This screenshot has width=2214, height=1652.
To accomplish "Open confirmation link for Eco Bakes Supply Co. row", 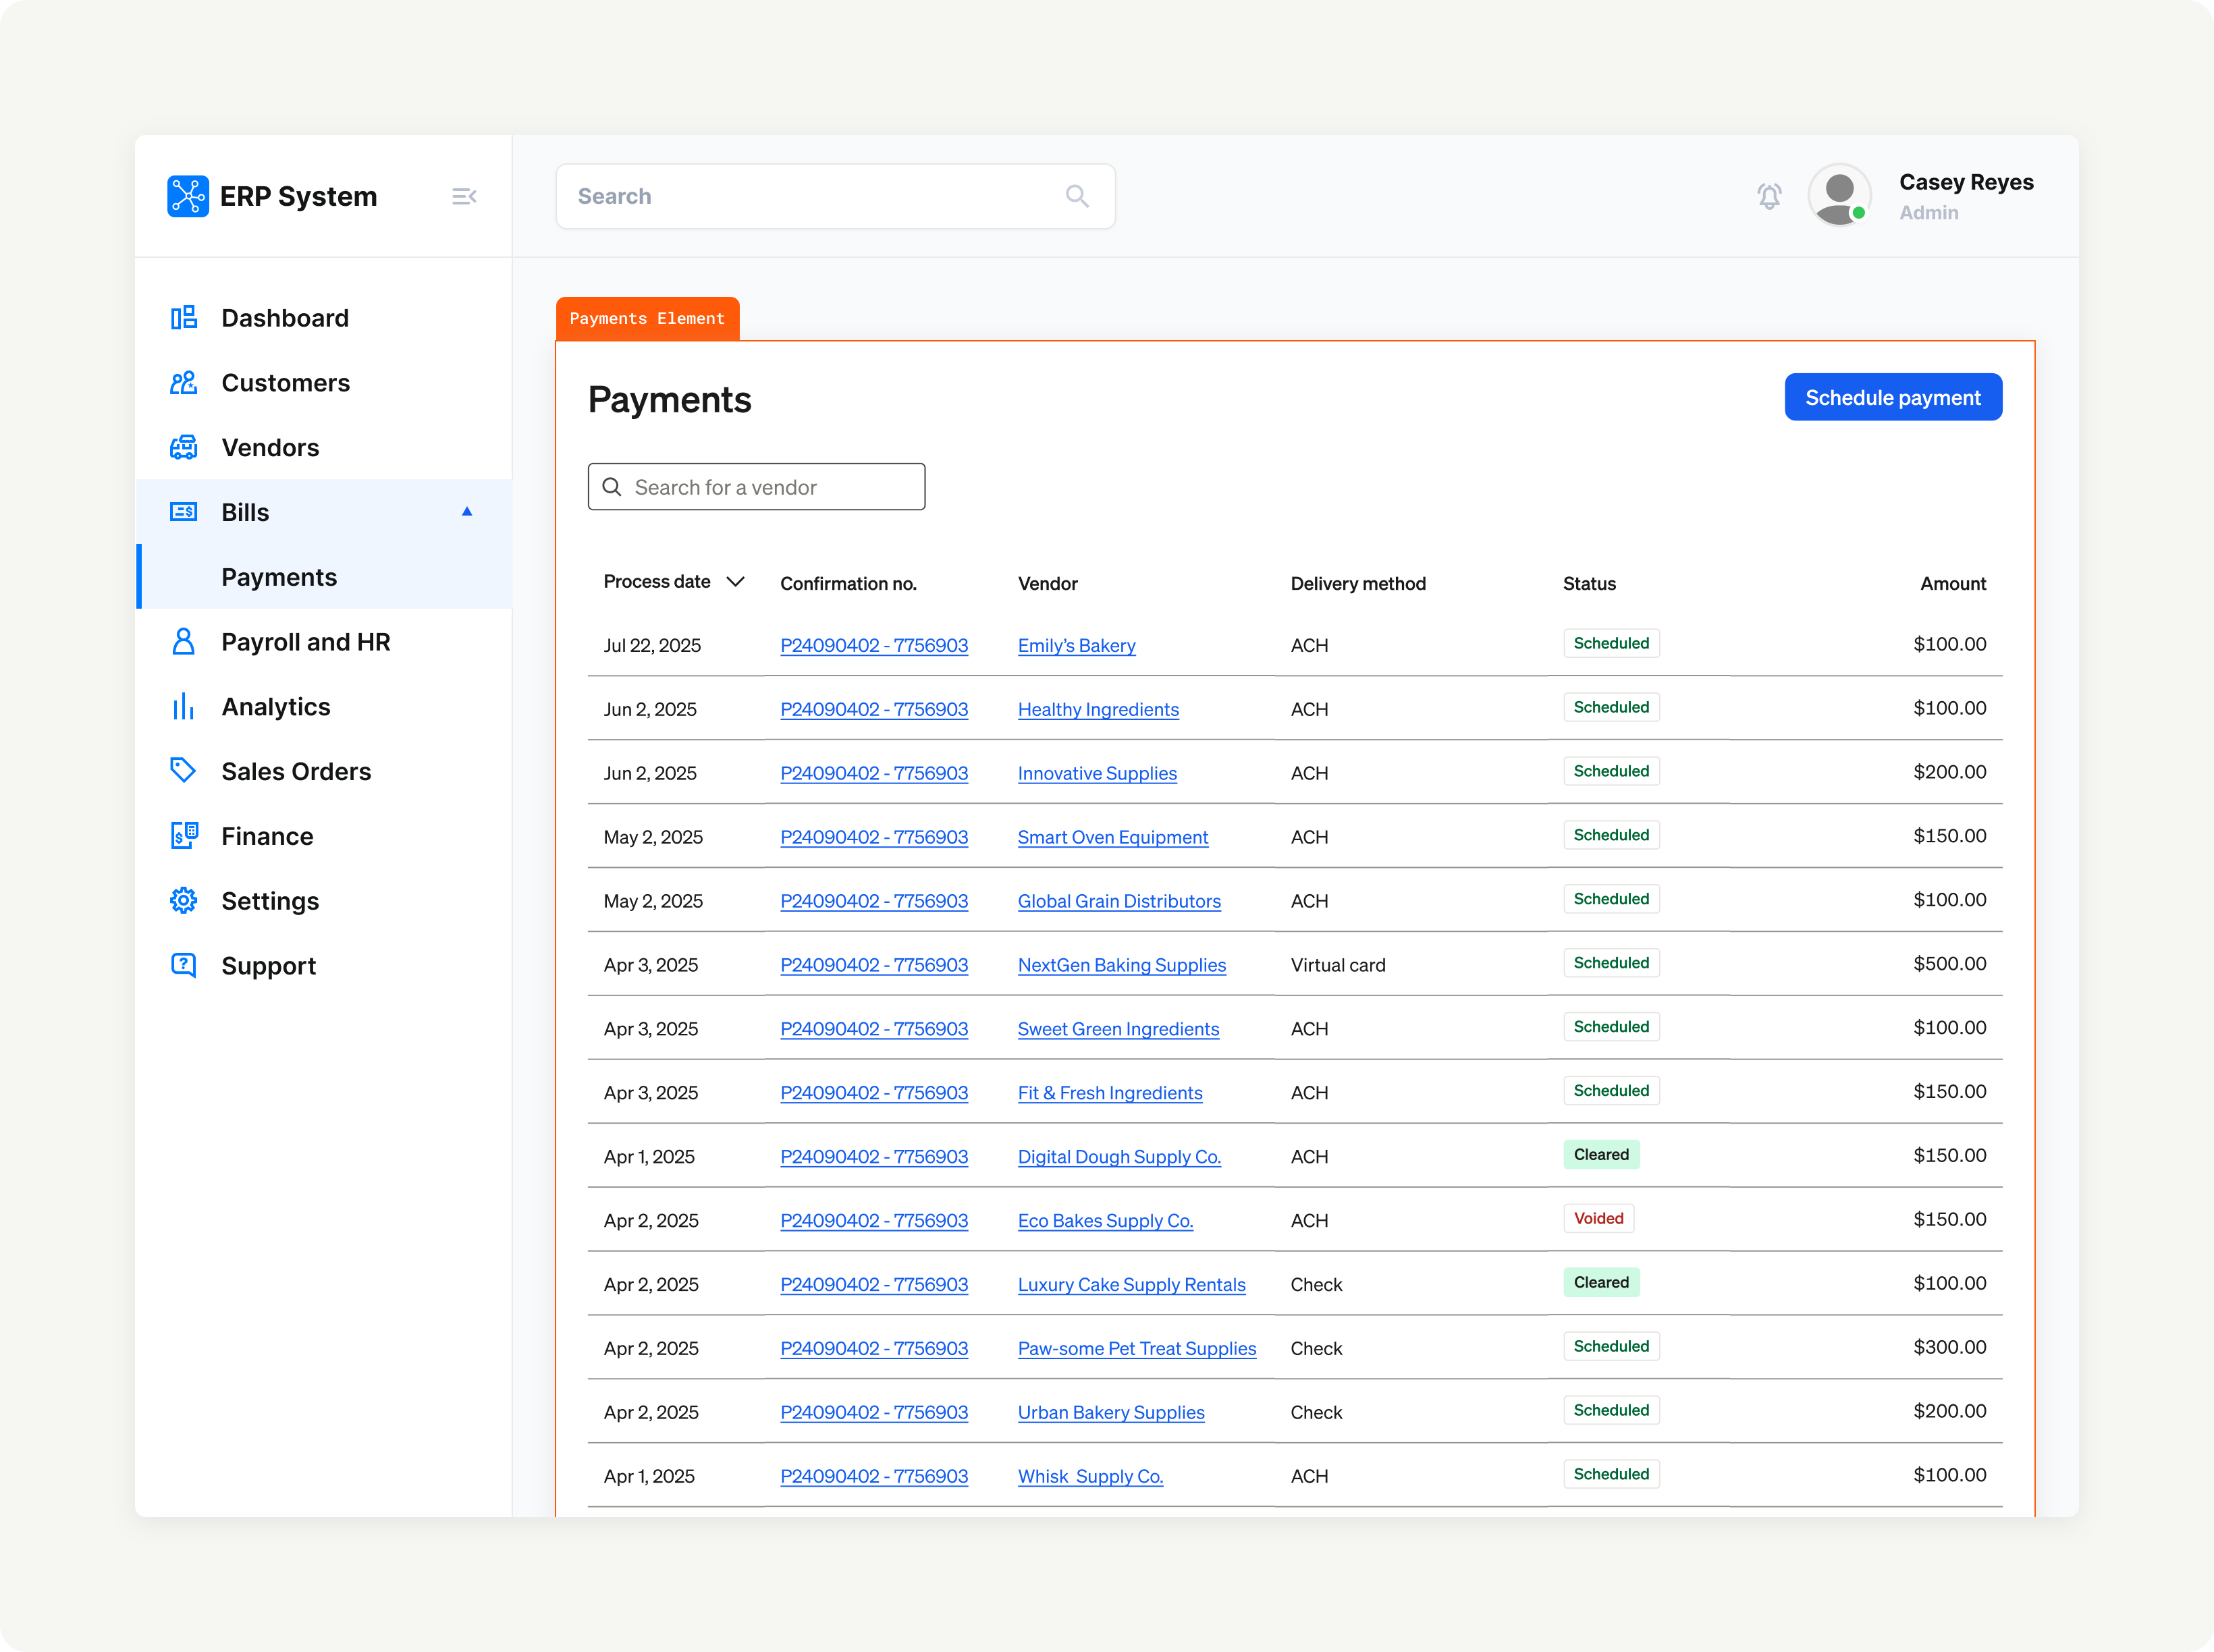I will click(873, 1221).
